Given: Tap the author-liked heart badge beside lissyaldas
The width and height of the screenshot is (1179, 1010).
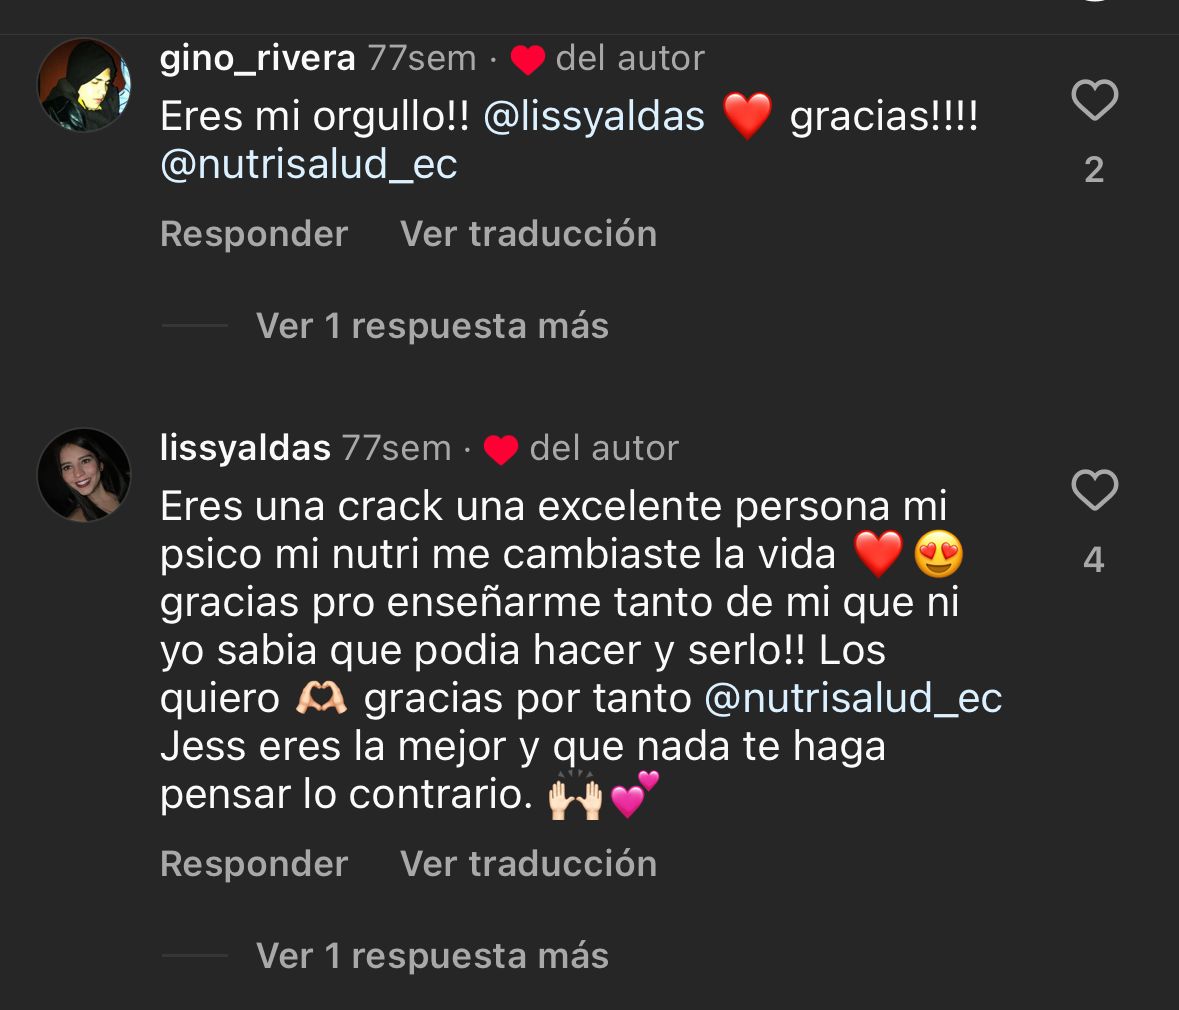Looking at the screenshot, I should [501, 451].
